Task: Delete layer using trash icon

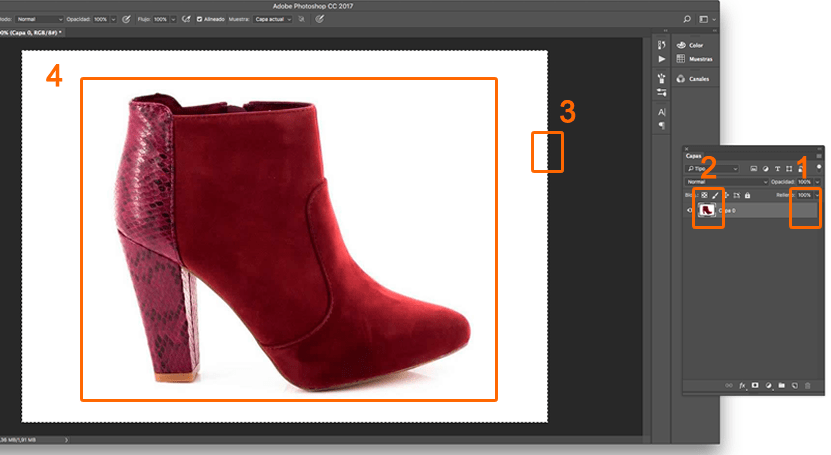Action: tap(807, 384)
